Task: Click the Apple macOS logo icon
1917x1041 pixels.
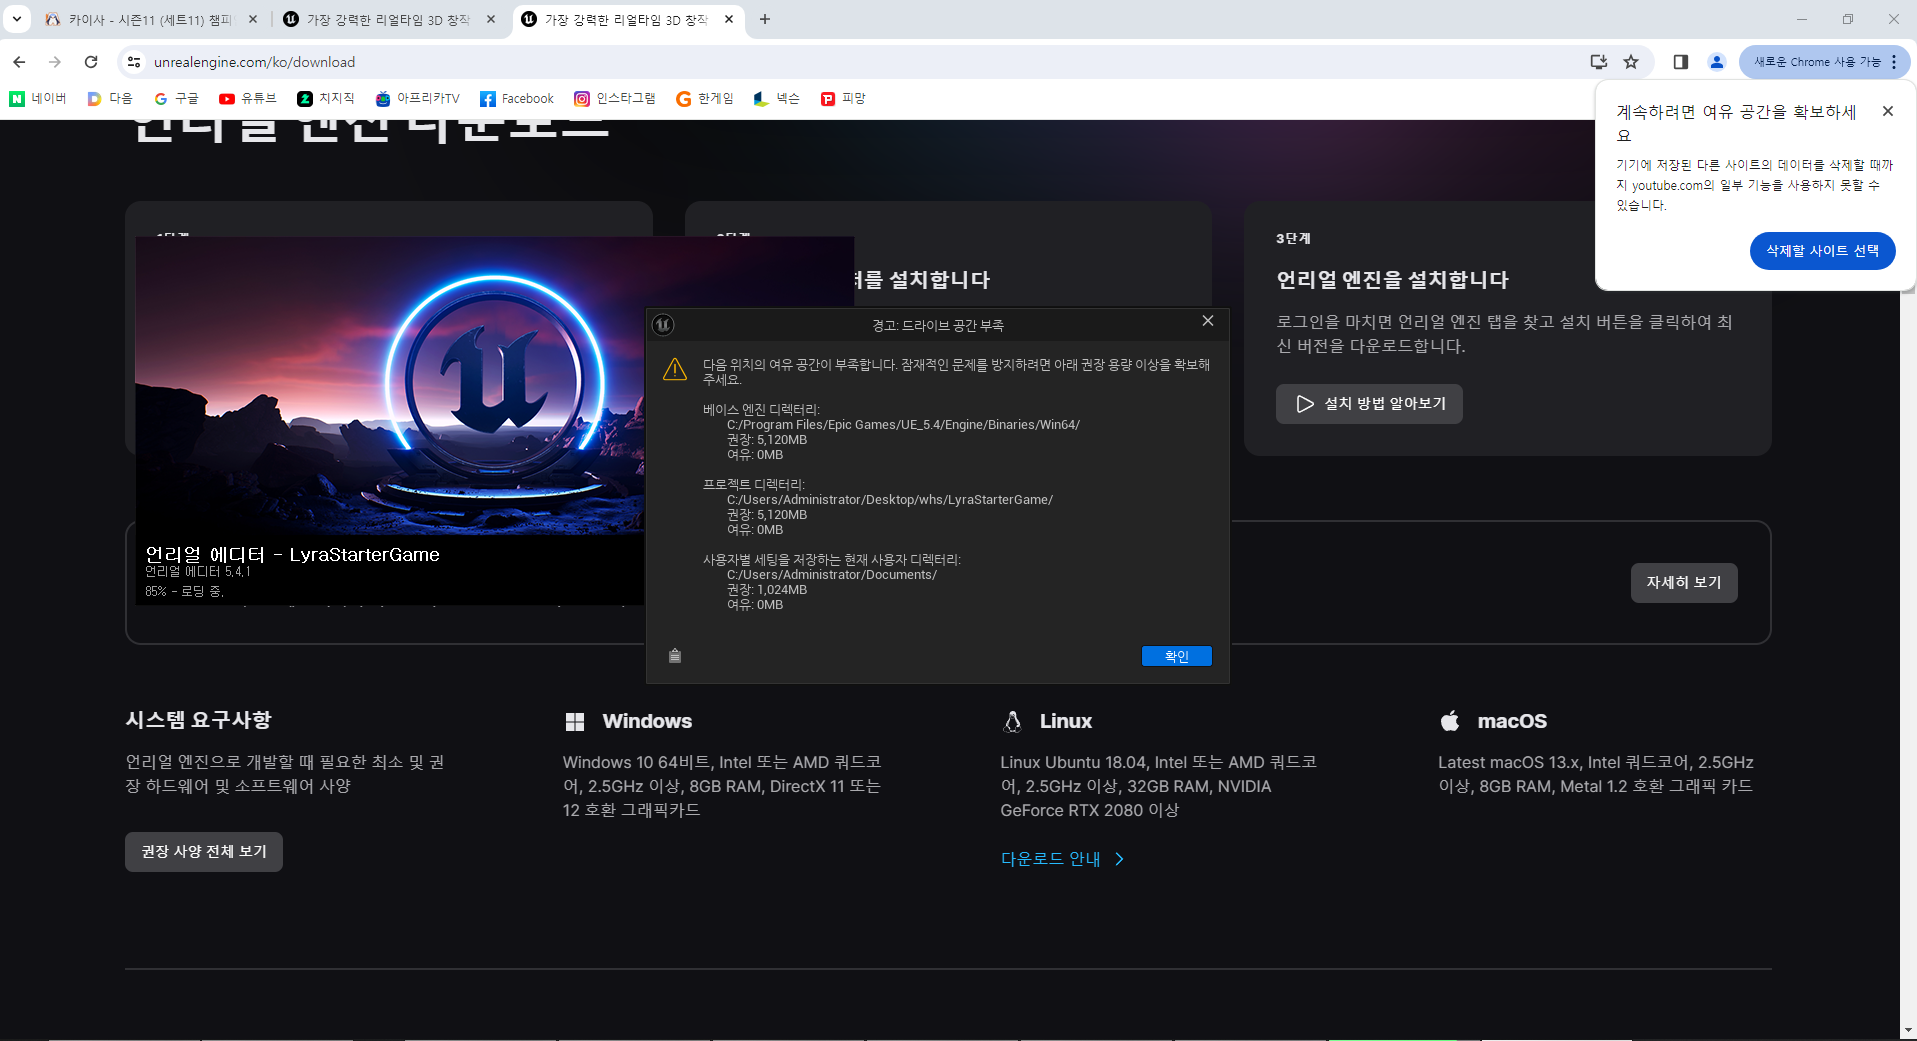Action: pyautogui.click(x=1450, y=721)
